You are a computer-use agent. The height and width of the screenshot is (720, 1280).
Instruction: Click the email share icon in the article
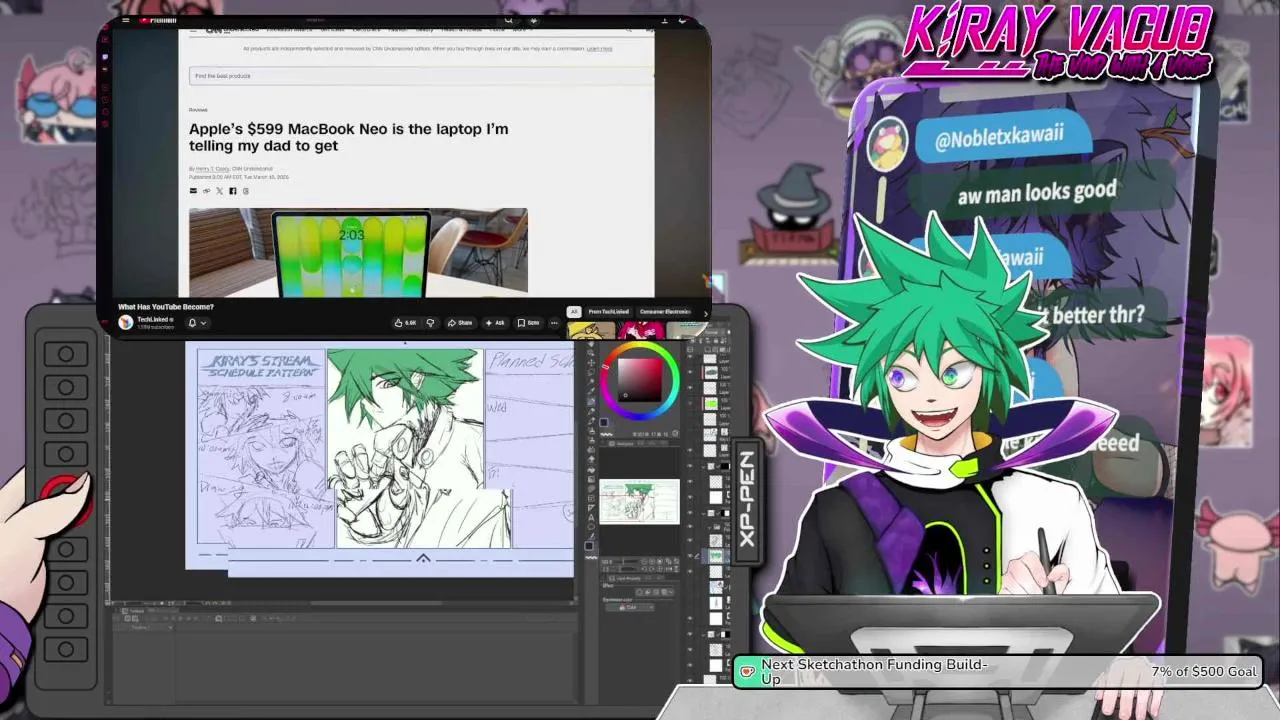[x=193, y=191]
